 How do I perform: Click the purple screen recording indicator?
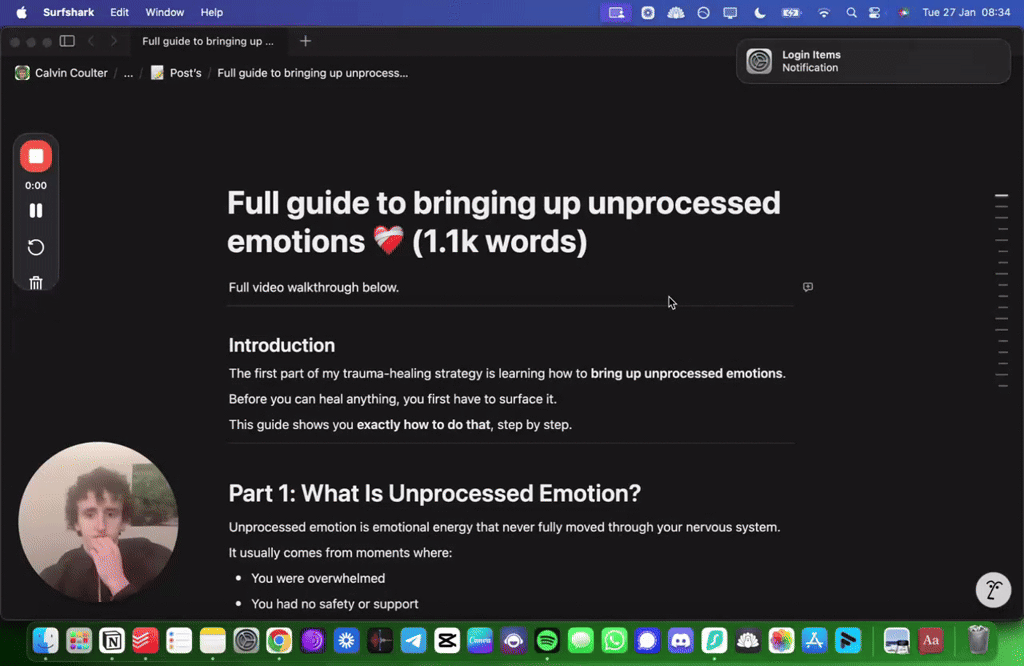click(617, 12)
